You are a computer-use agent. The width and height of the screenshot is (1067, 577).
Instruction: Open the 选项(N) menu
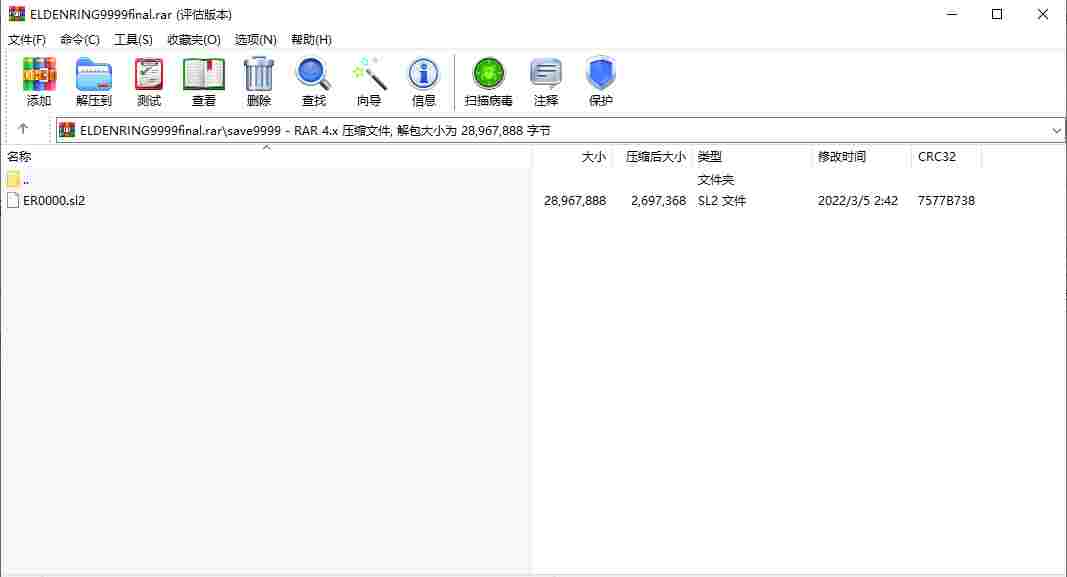tap(256, 39)
